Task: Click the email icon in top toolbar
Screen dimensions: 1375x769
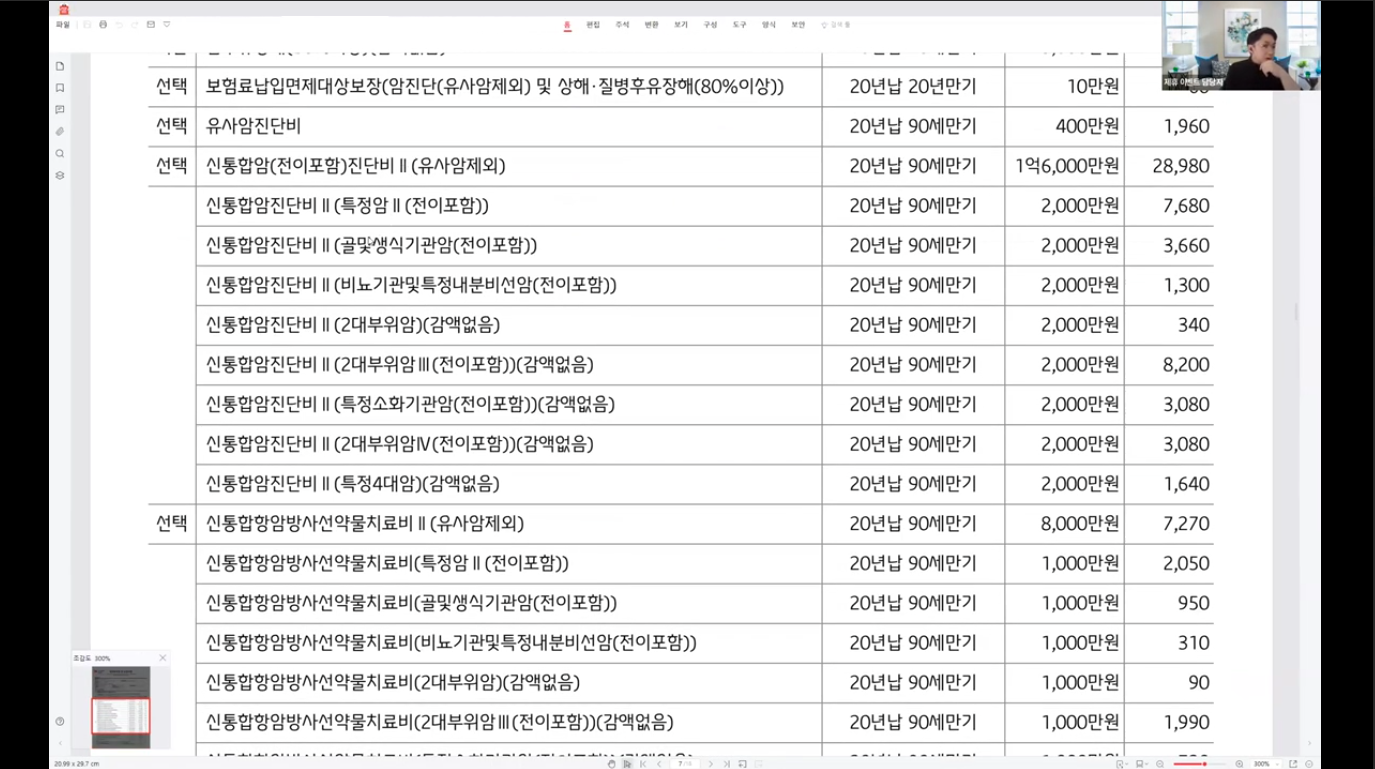Action: click(150, 24)
